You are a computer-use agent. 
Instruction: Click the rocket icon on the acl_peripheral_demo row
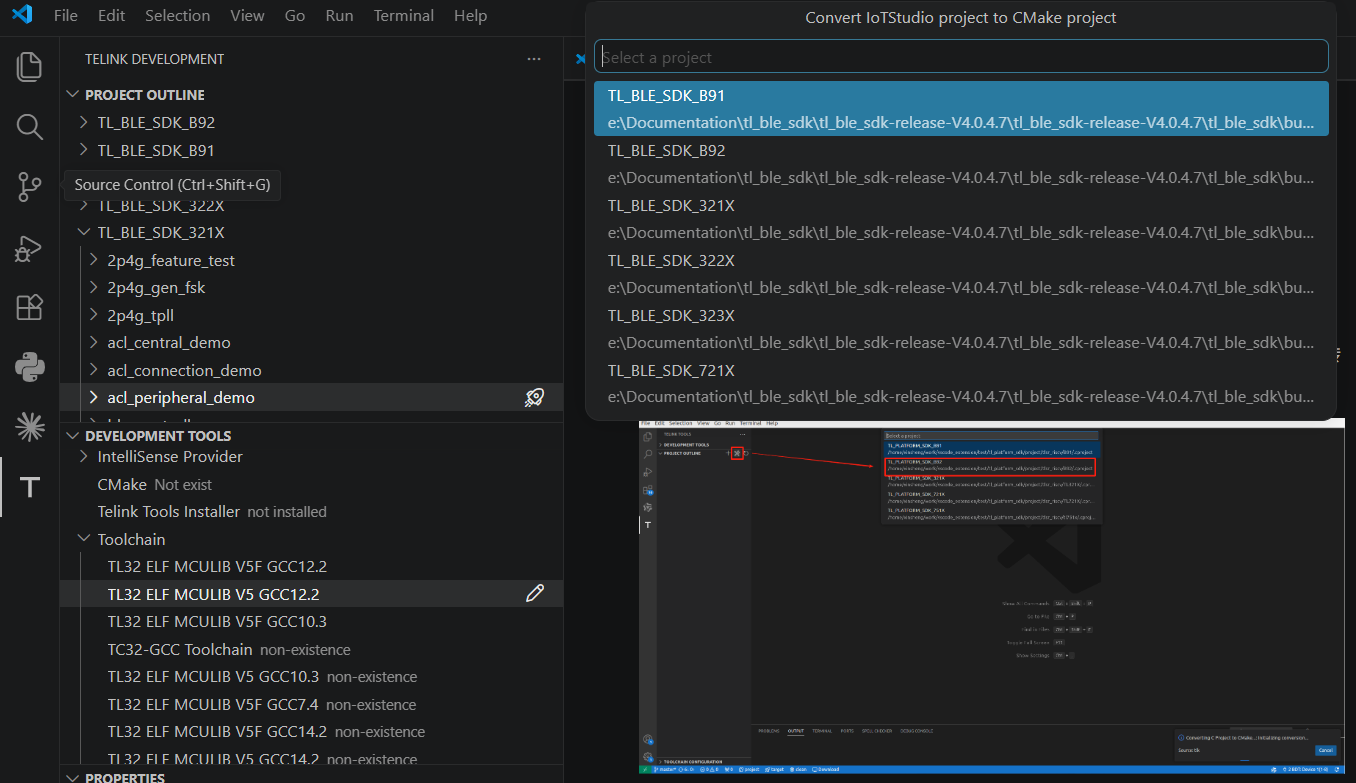click(535, 398)
